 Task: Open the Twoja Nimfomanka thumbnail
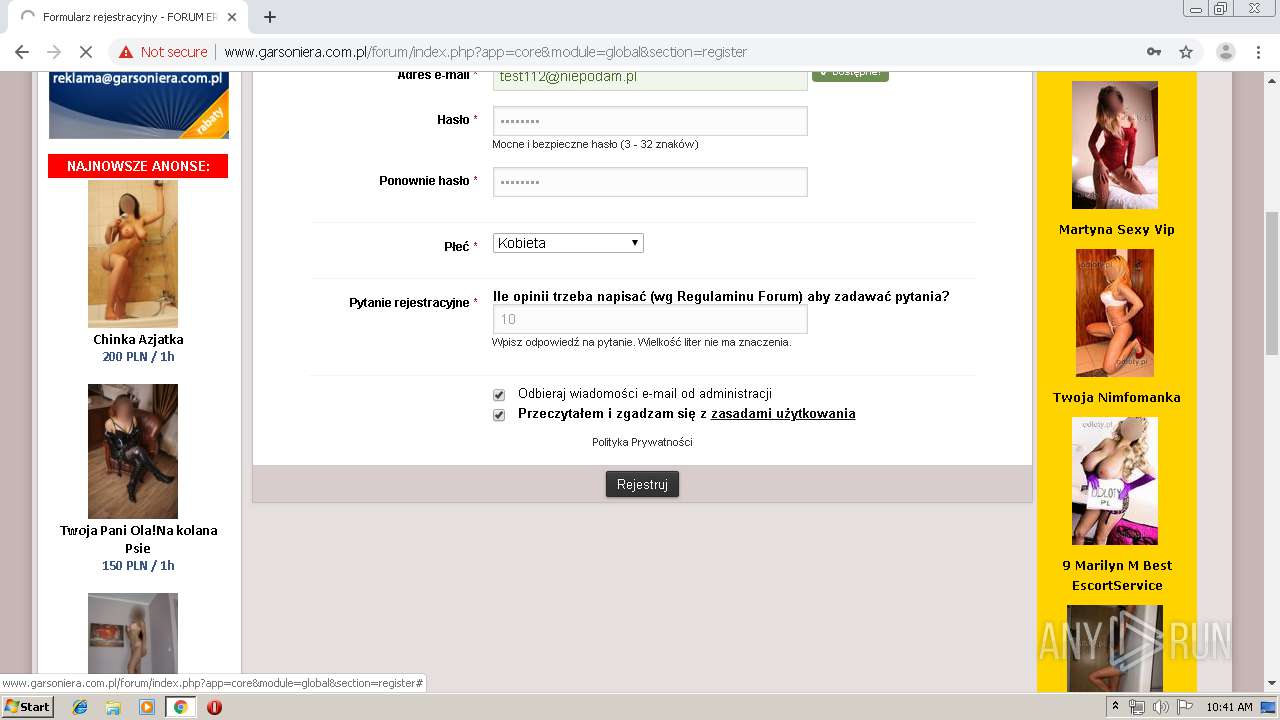click(1115, 313)
